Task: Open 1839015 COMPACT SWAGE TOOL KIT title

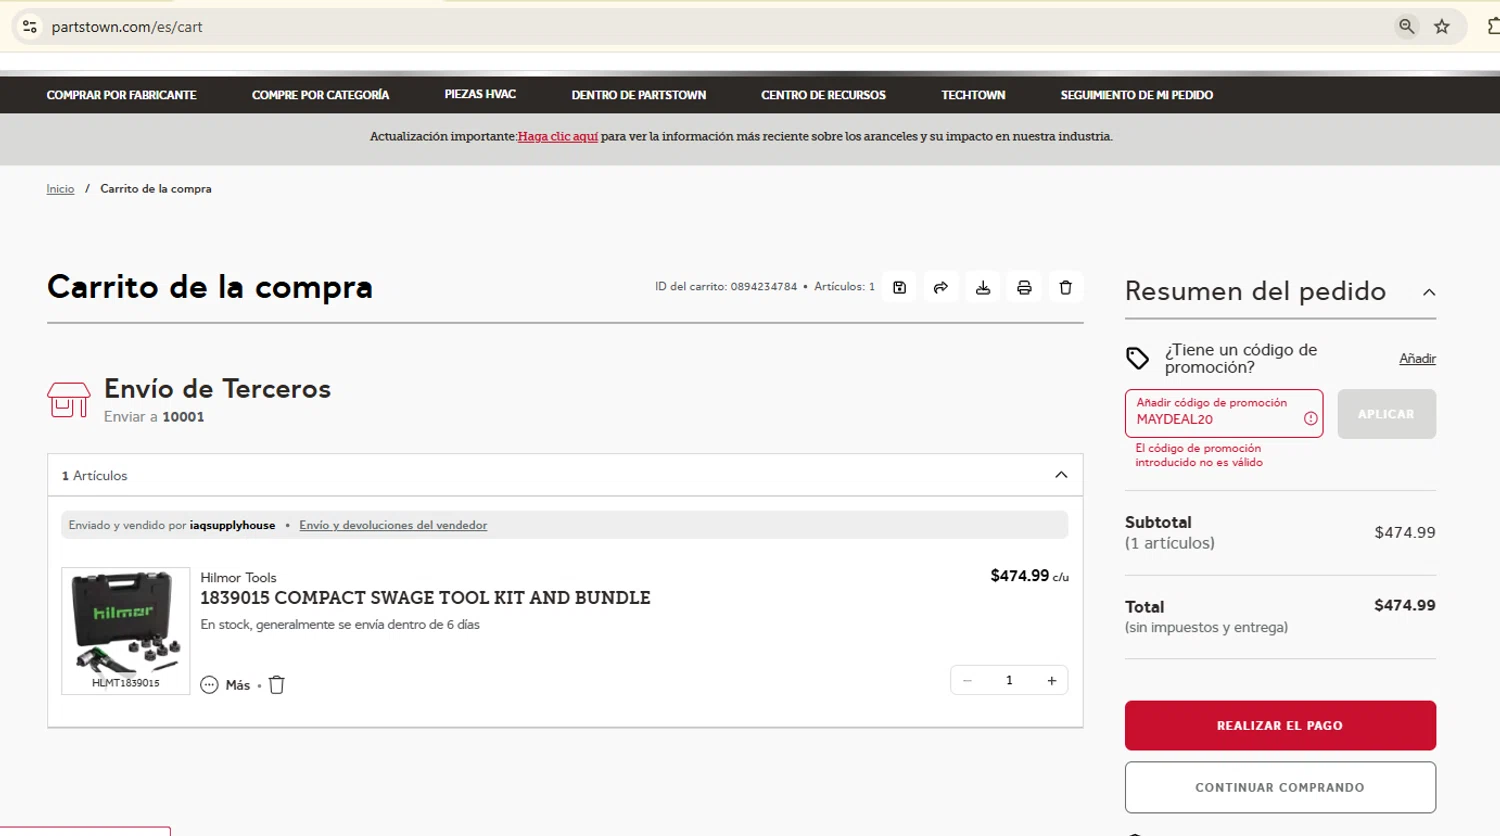Action: click(x=425, y=598)
